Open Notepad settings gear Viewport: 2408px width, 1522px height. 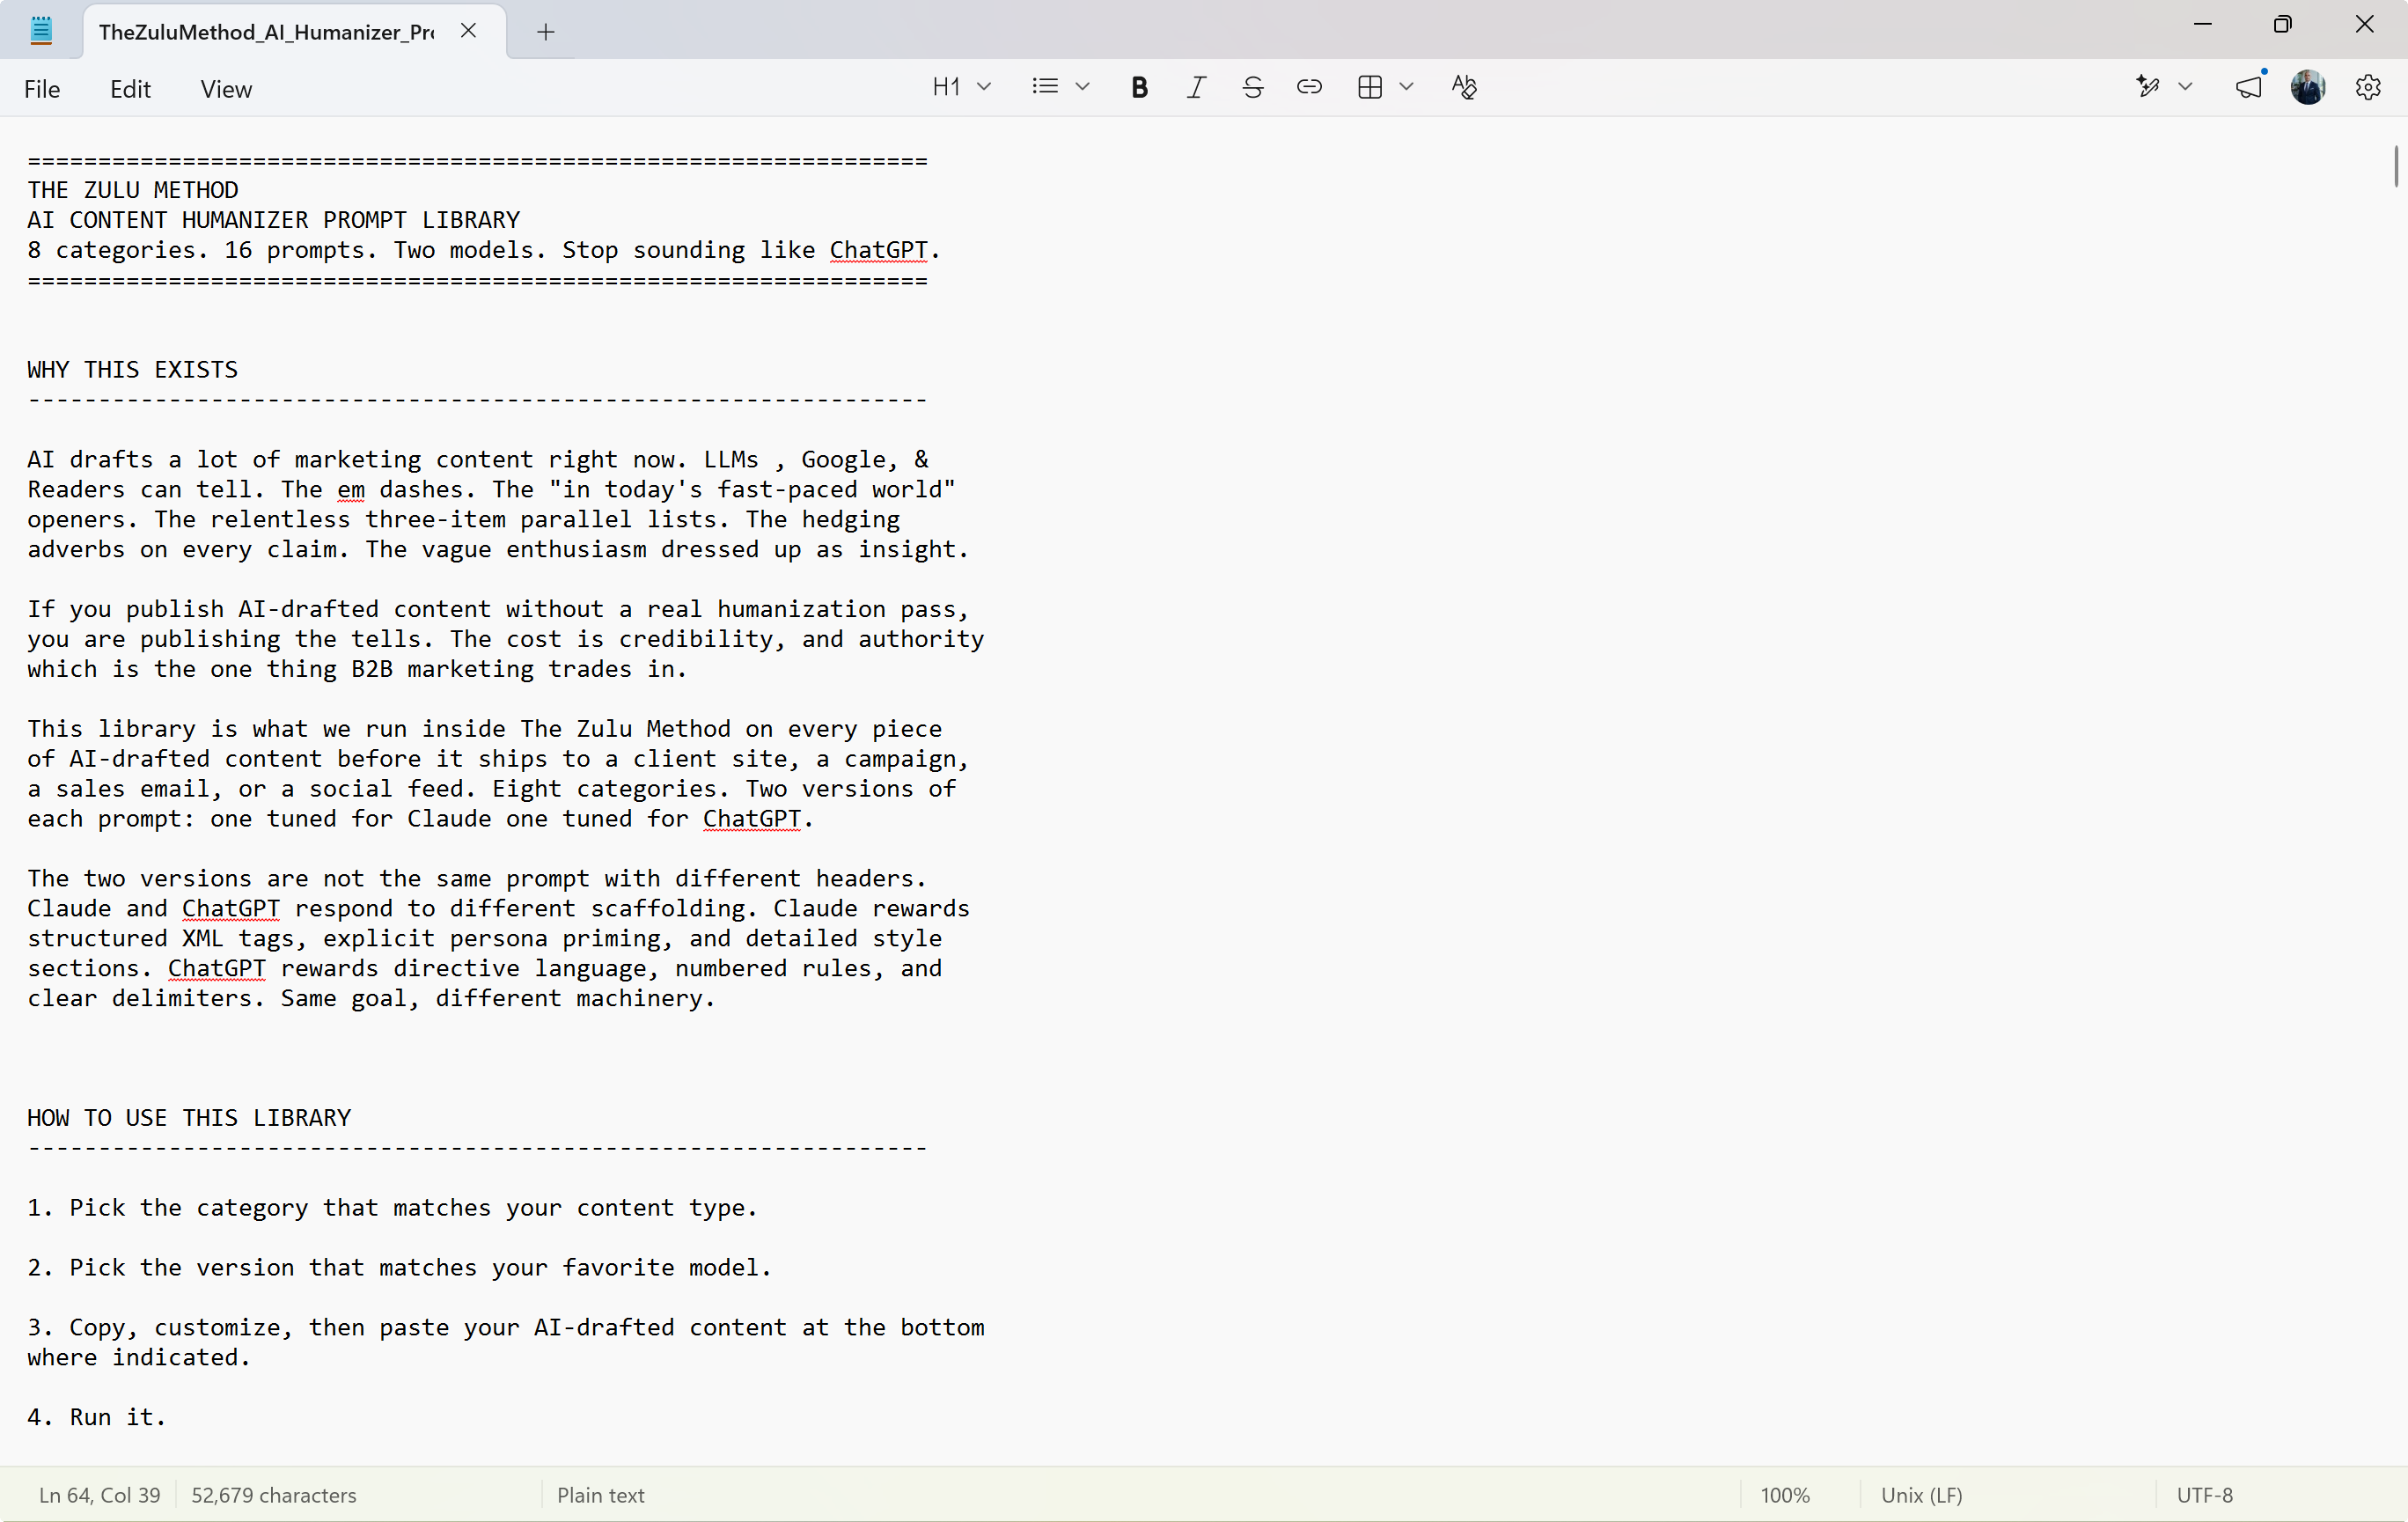click(x=2368, y=87)
